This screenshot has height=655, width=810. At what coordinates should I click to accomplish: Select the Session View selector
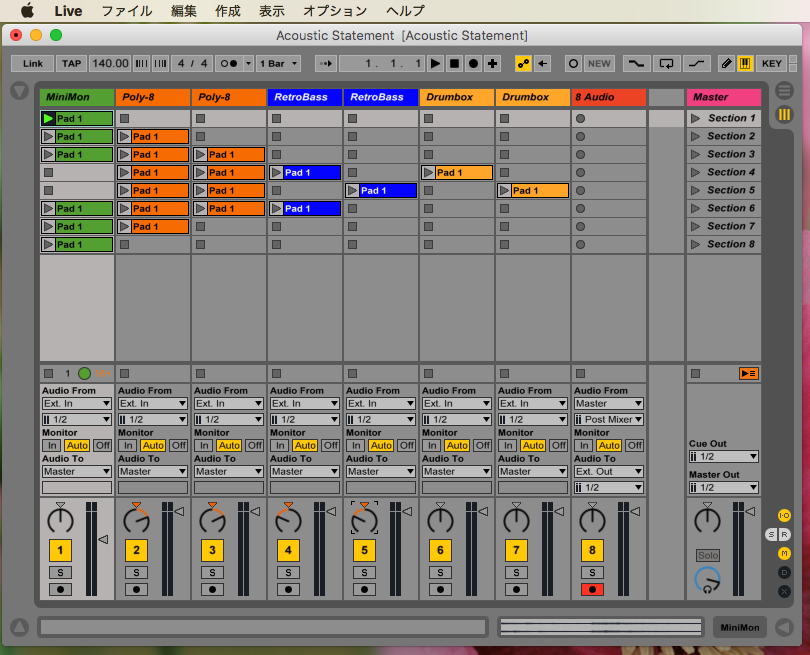click(784, 114)
